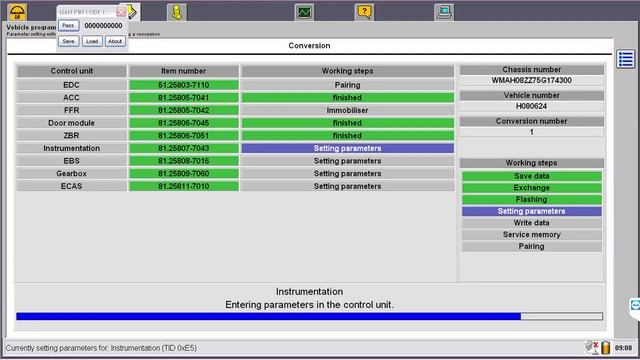Click the 09:08 clock in status bar
This screenshot has height=360, width=640.
click(x=623, y=348)
